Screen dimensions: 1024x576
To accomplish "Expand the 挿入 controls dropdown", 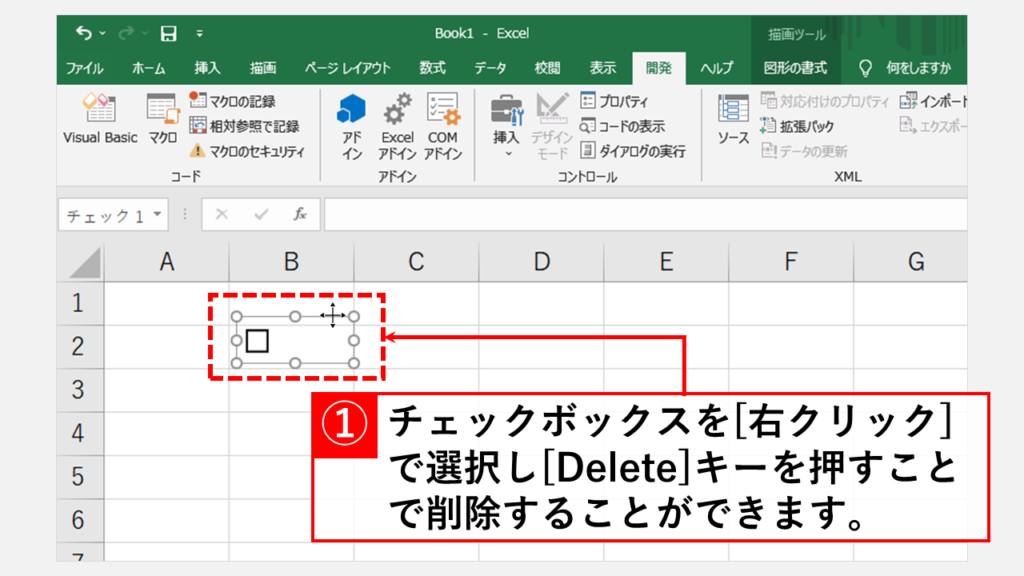I will 506,154.
